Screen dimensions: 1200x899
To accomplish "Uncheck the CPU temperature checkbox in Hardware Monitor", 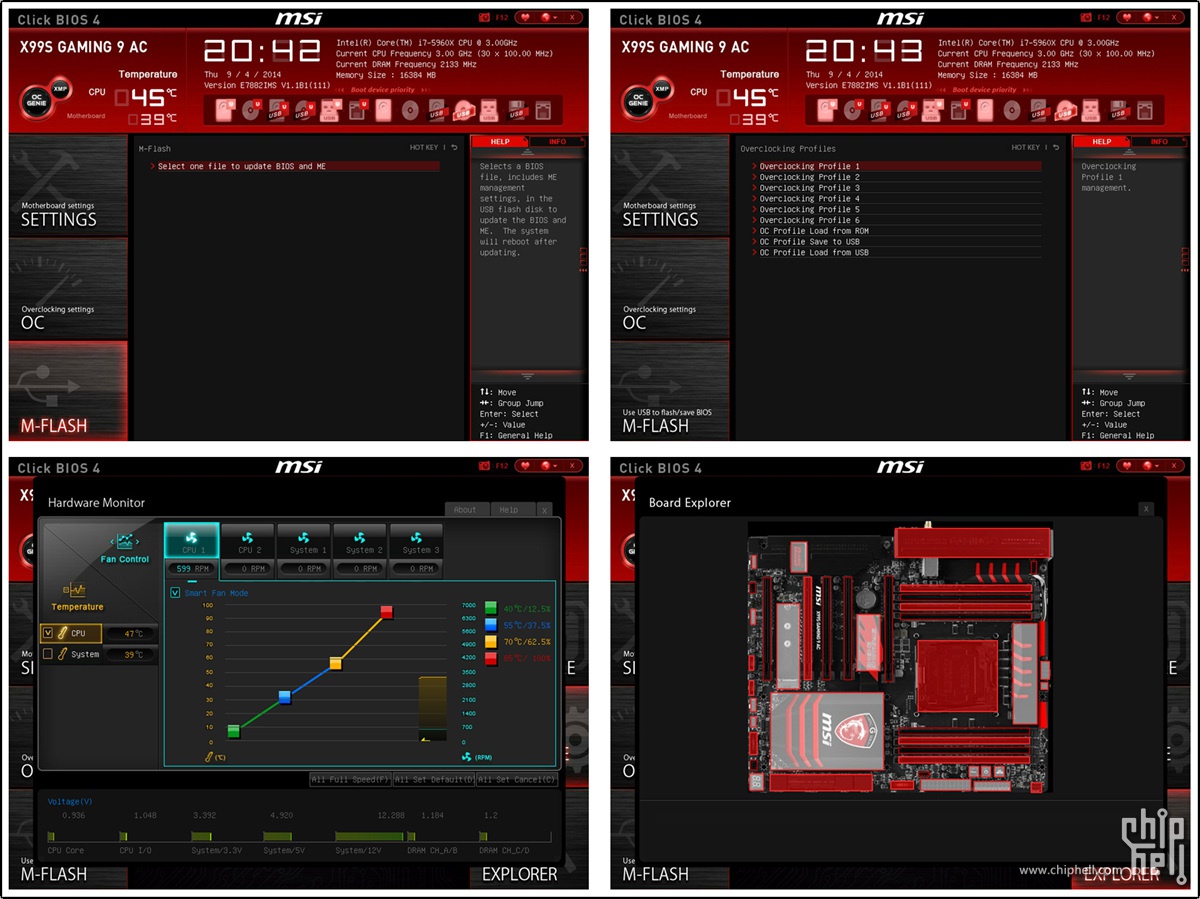I will pos(48,633).
